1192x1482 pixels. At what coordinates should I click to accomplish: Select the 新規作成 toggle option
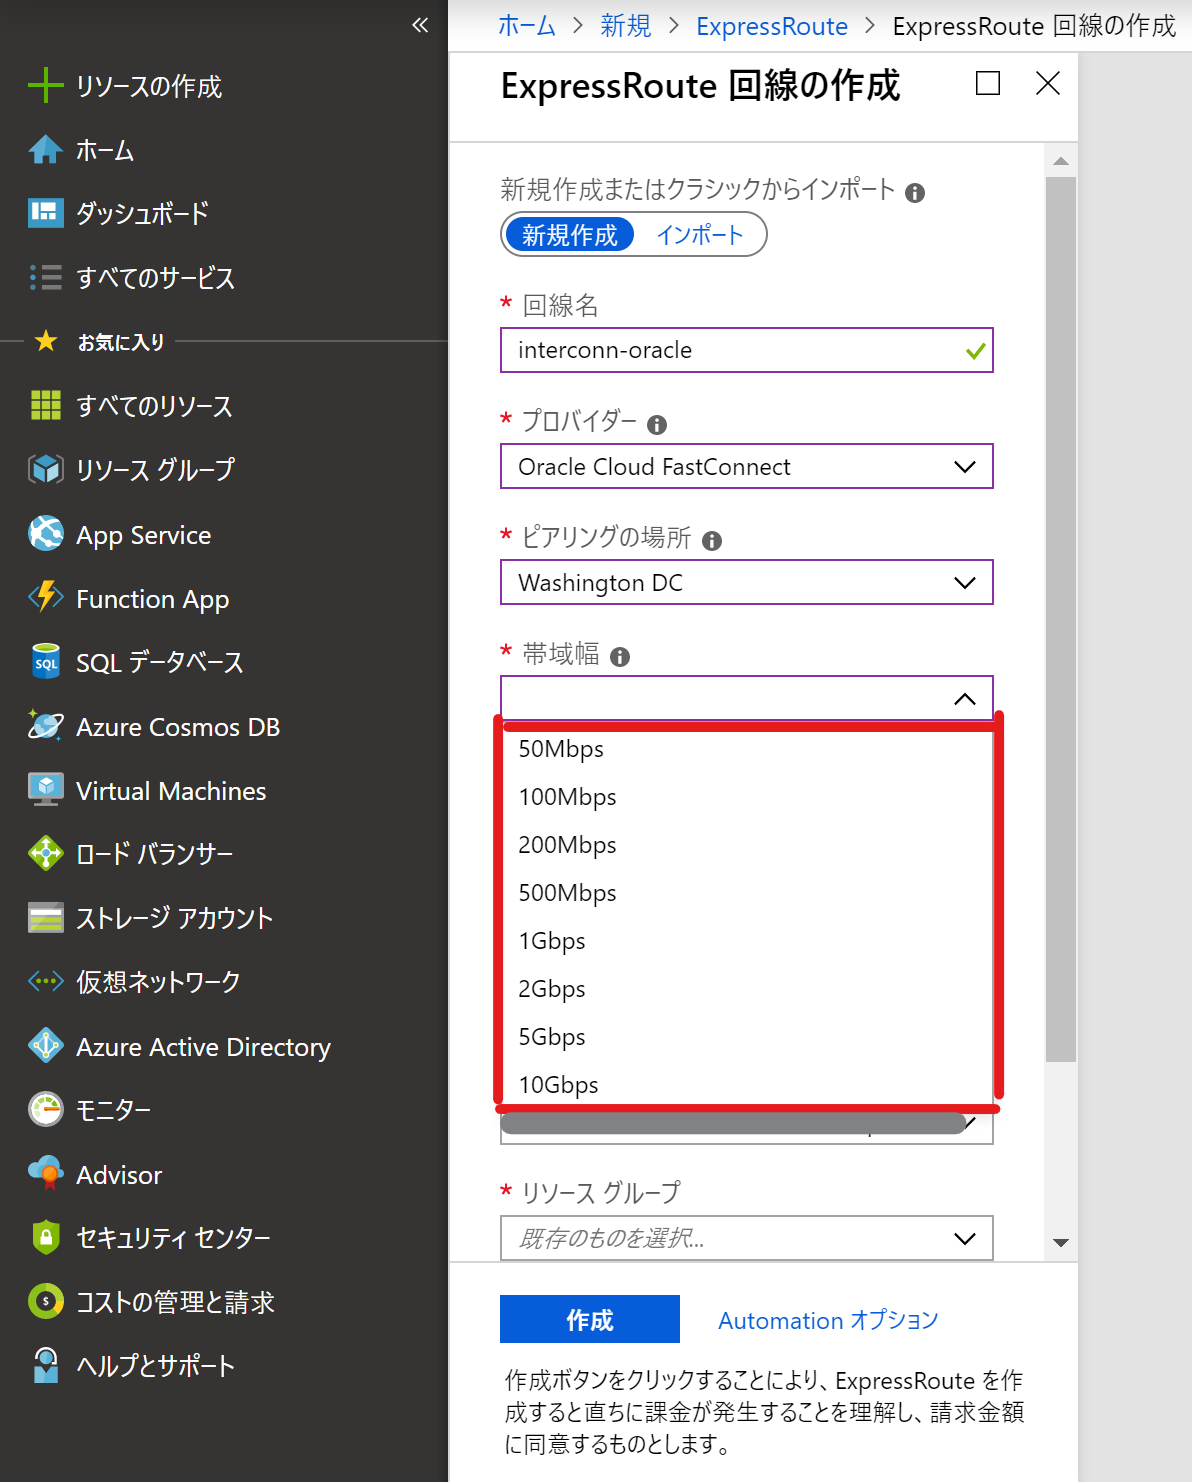(x=570, y=235)
